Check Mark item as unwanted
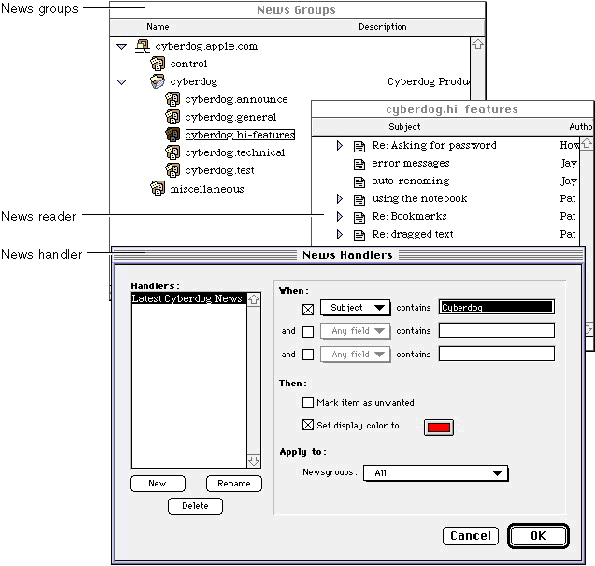 (x=308, y=402)
